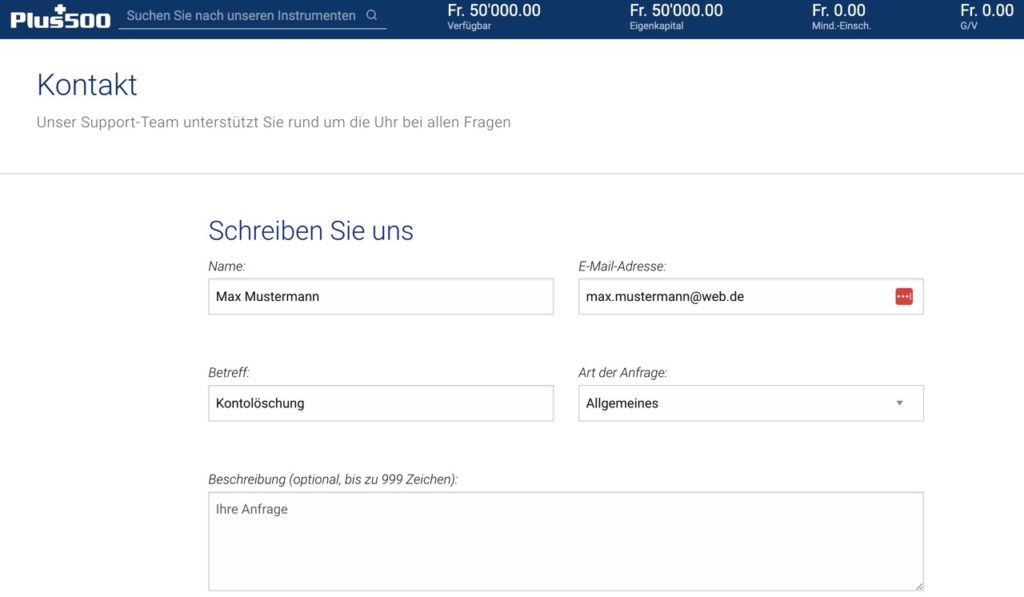Screen dimensions: 1024x597
Task: Click the Name: field label
Action: (x=227, y=266)
